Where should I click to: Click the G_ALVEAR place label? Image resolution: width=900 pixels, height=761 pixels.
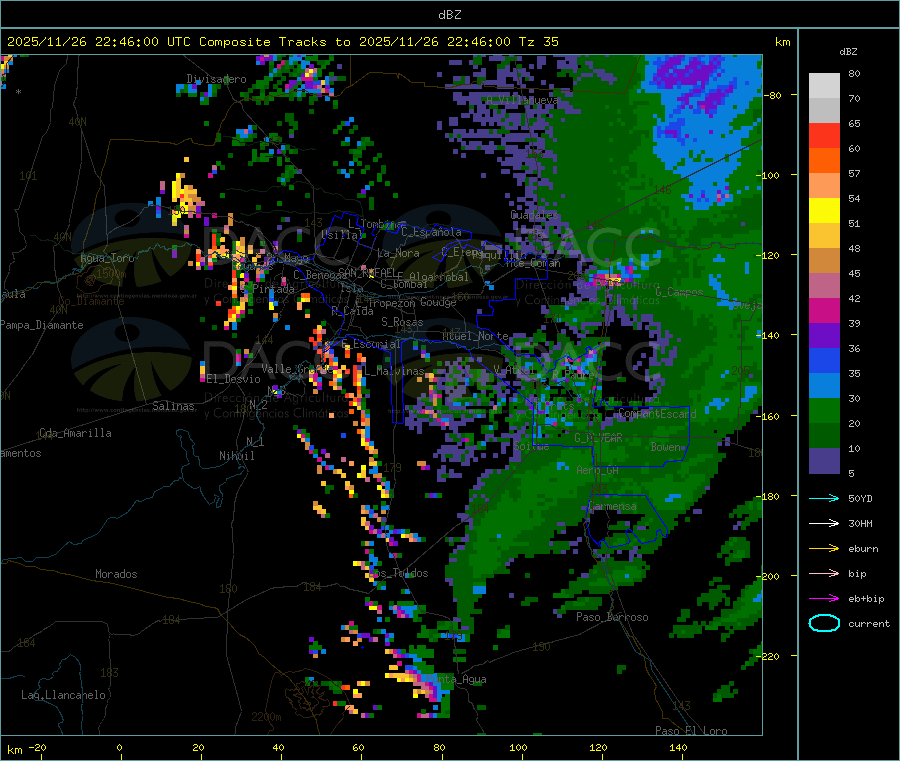click(598, 438)
